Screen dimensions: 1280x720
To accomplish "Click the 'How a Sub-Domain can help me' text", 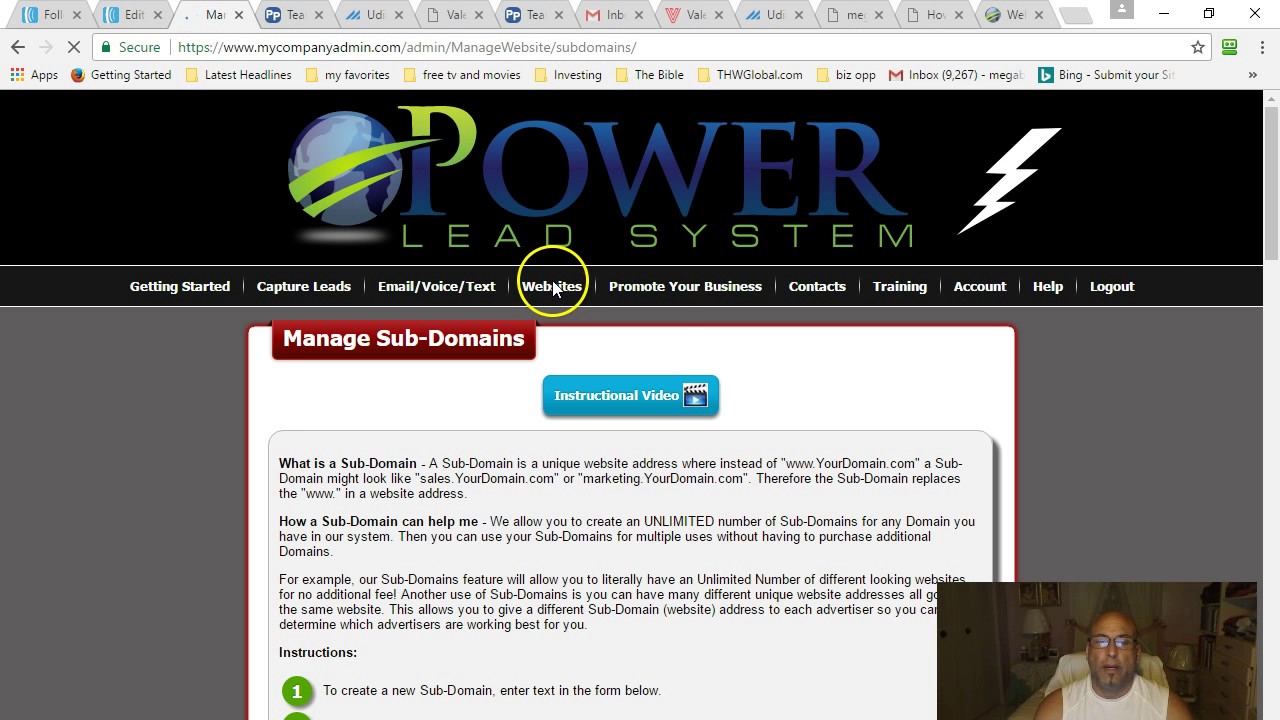I will (379, 521).
